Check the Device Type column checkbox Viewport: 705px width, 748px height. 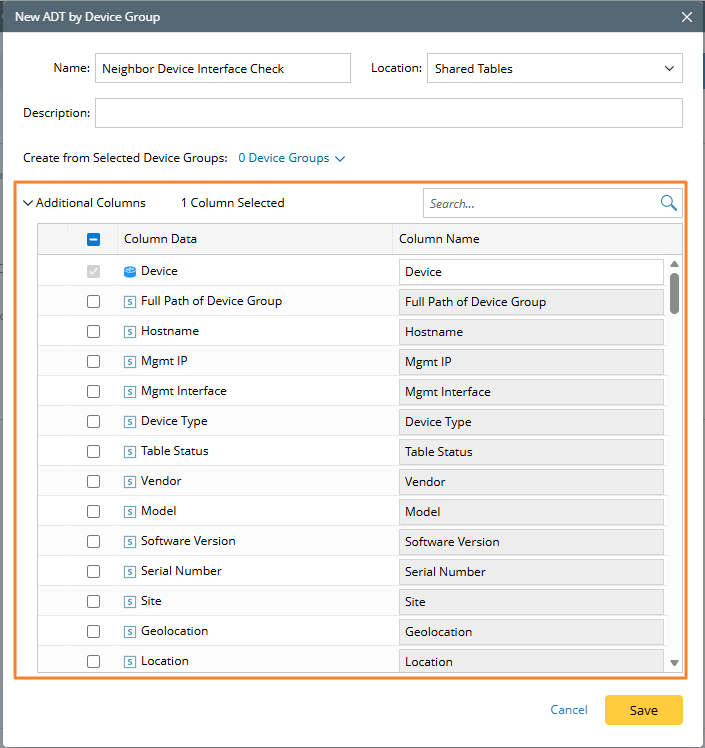point(93,421)
